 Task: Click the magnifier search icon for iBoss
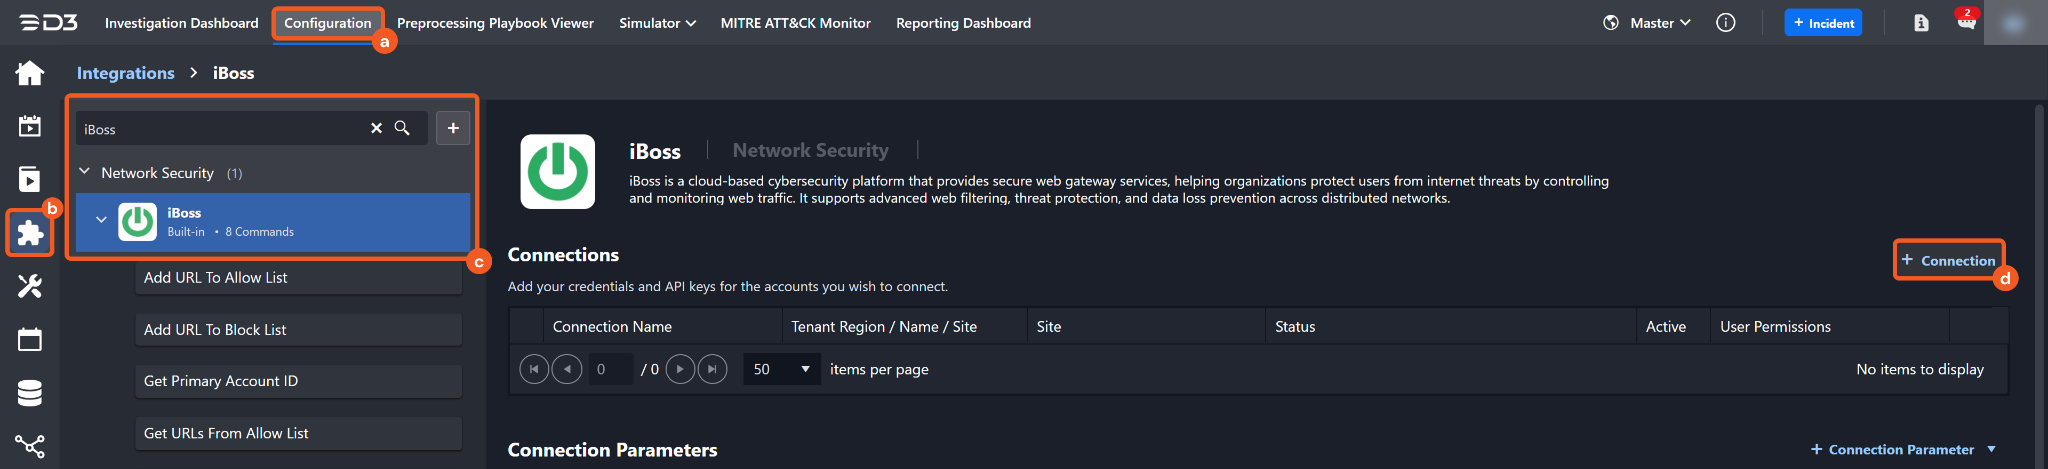click(x=402, y=128)
